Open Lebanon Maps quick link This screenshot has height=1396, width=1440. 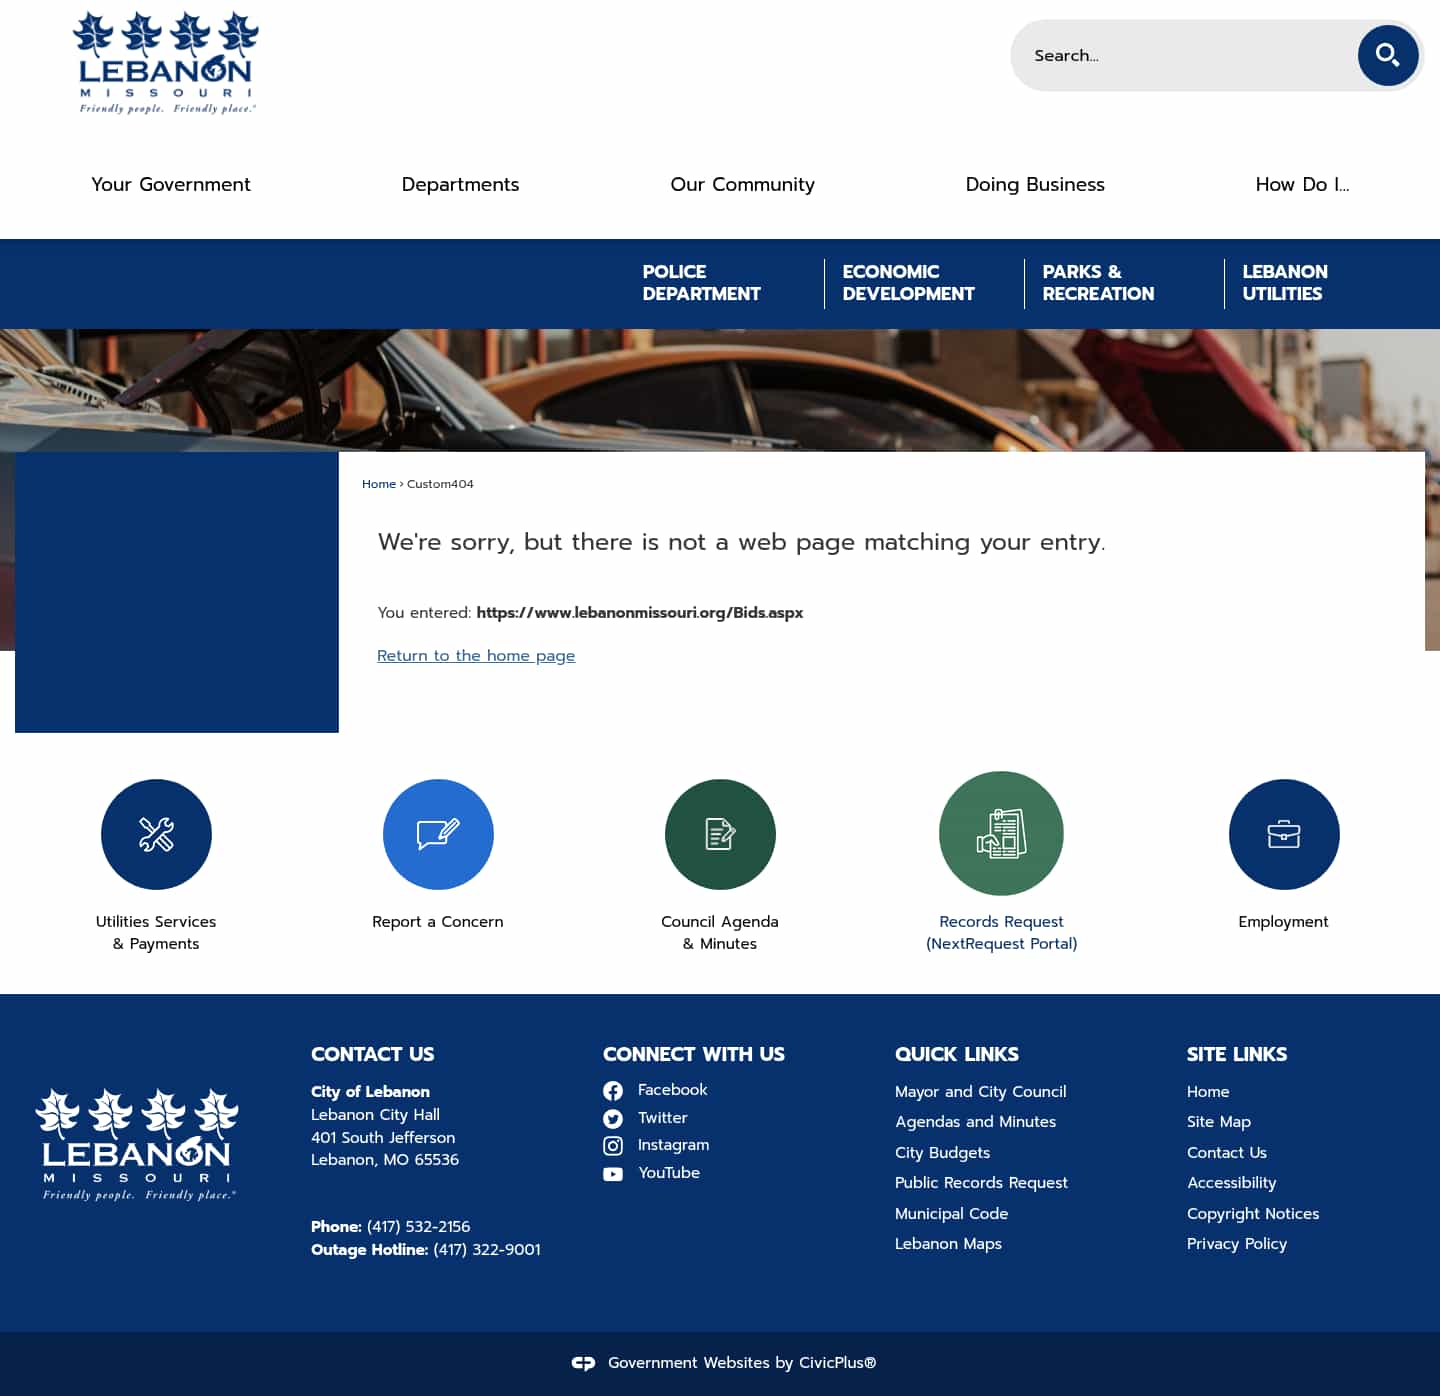(948, 1244)
